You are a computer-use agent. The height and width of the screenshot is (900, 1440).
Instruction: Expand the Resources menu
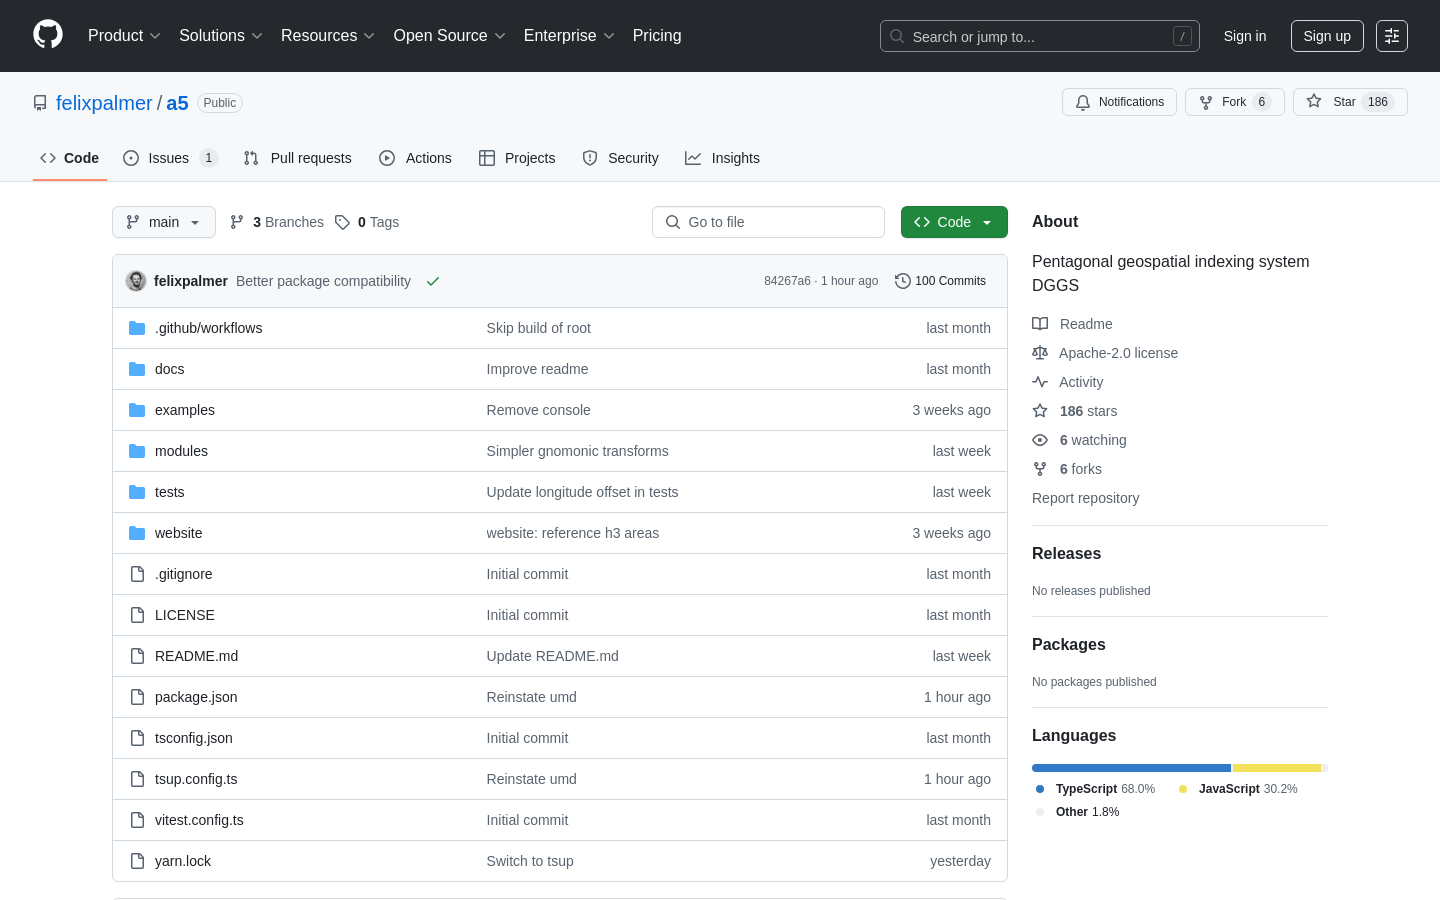[x=328, y=36]
